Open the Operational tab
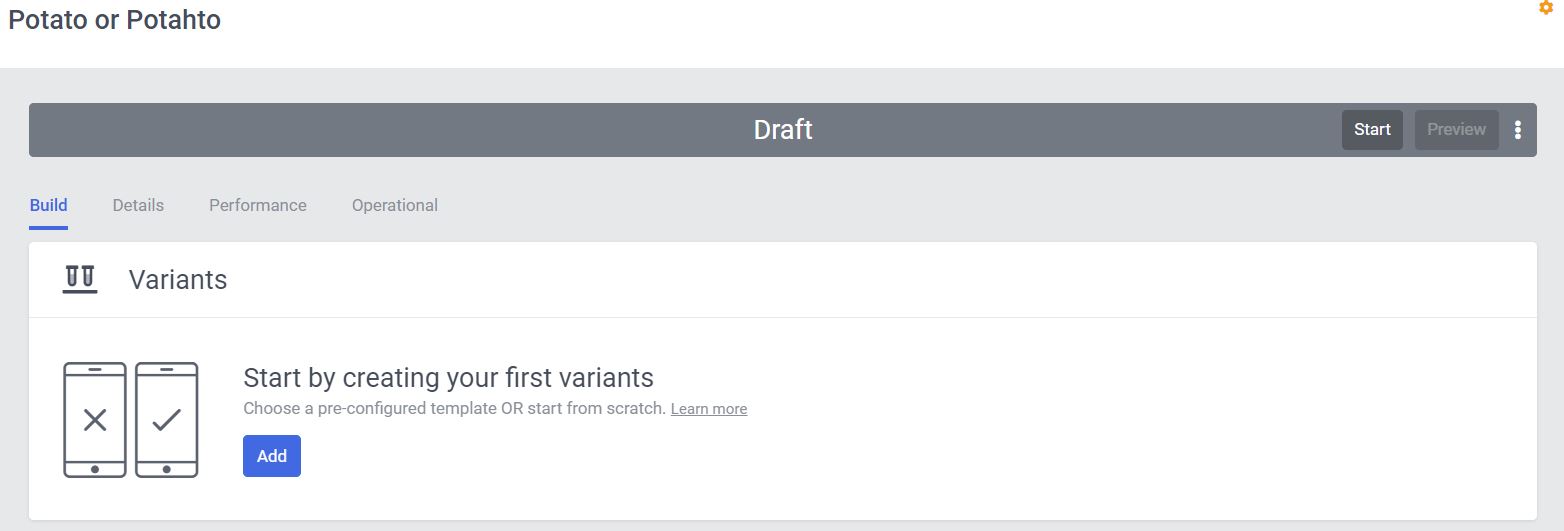This screenshot has width=1564, height=531. (395, 205)
